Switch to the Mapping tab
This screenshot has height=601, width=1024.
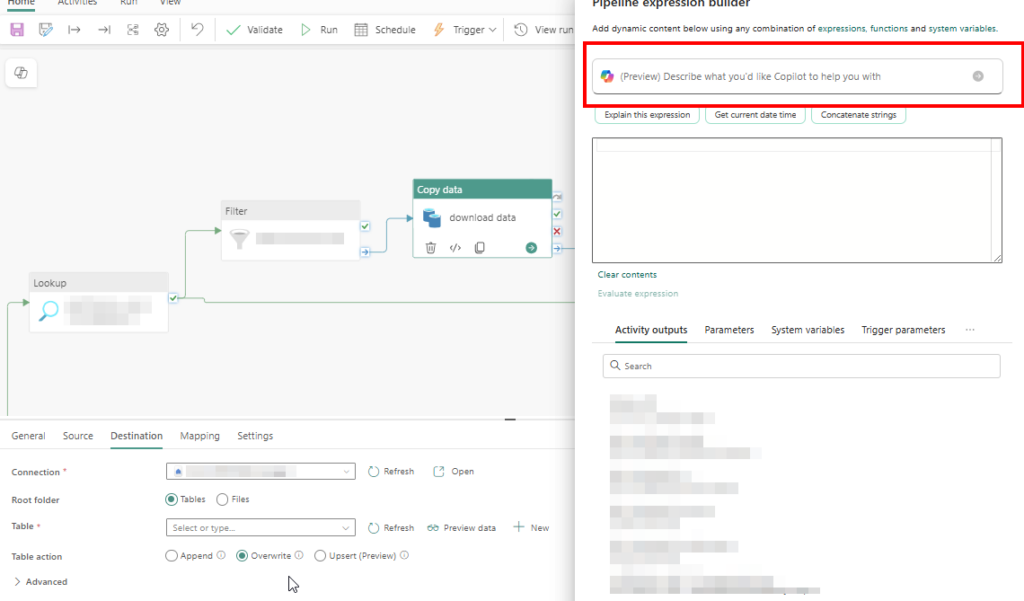(200, 436)
